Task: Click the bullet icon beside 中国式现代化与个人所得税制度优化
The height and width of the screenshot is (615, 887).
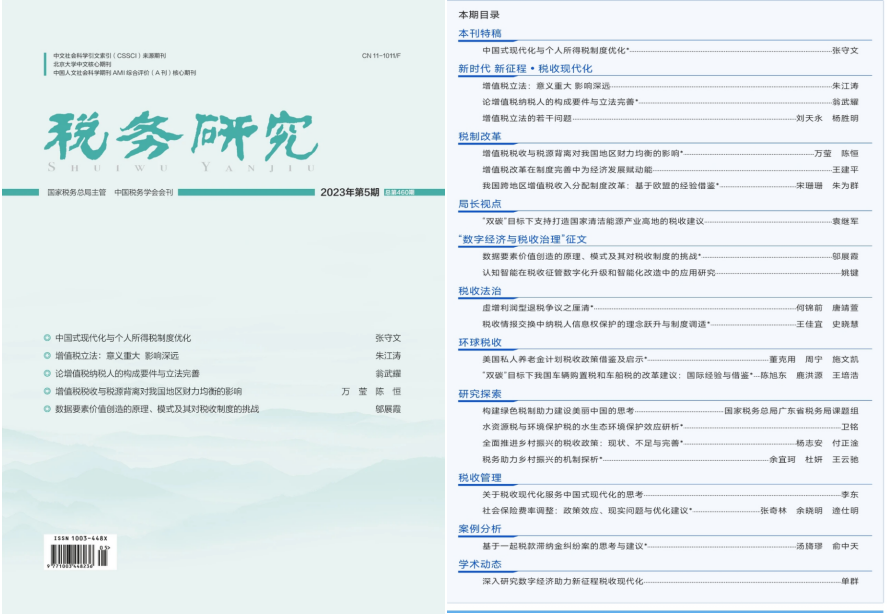Action: (x=48, y=338)
